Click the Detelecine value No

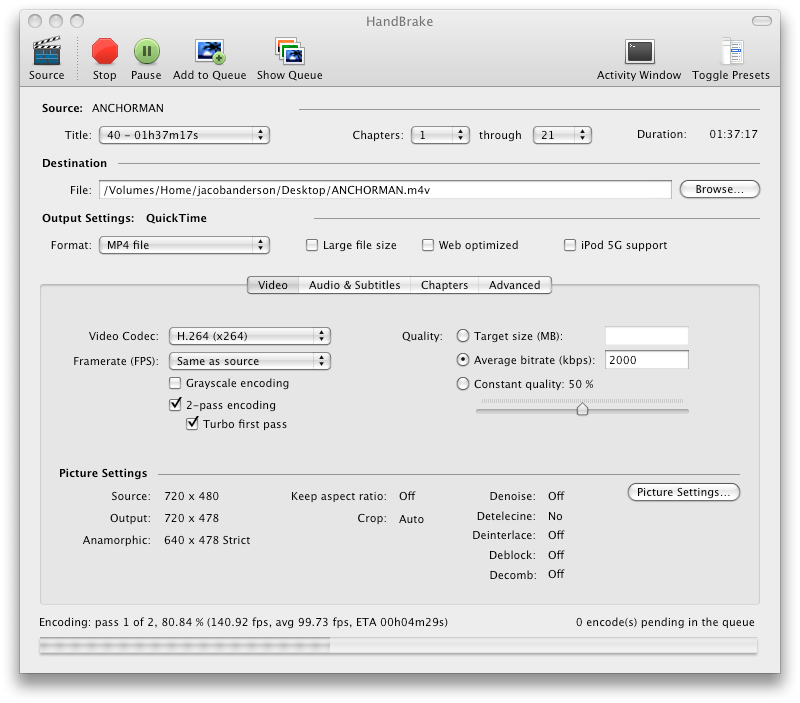pyautogui.click(x=555, y=516)
